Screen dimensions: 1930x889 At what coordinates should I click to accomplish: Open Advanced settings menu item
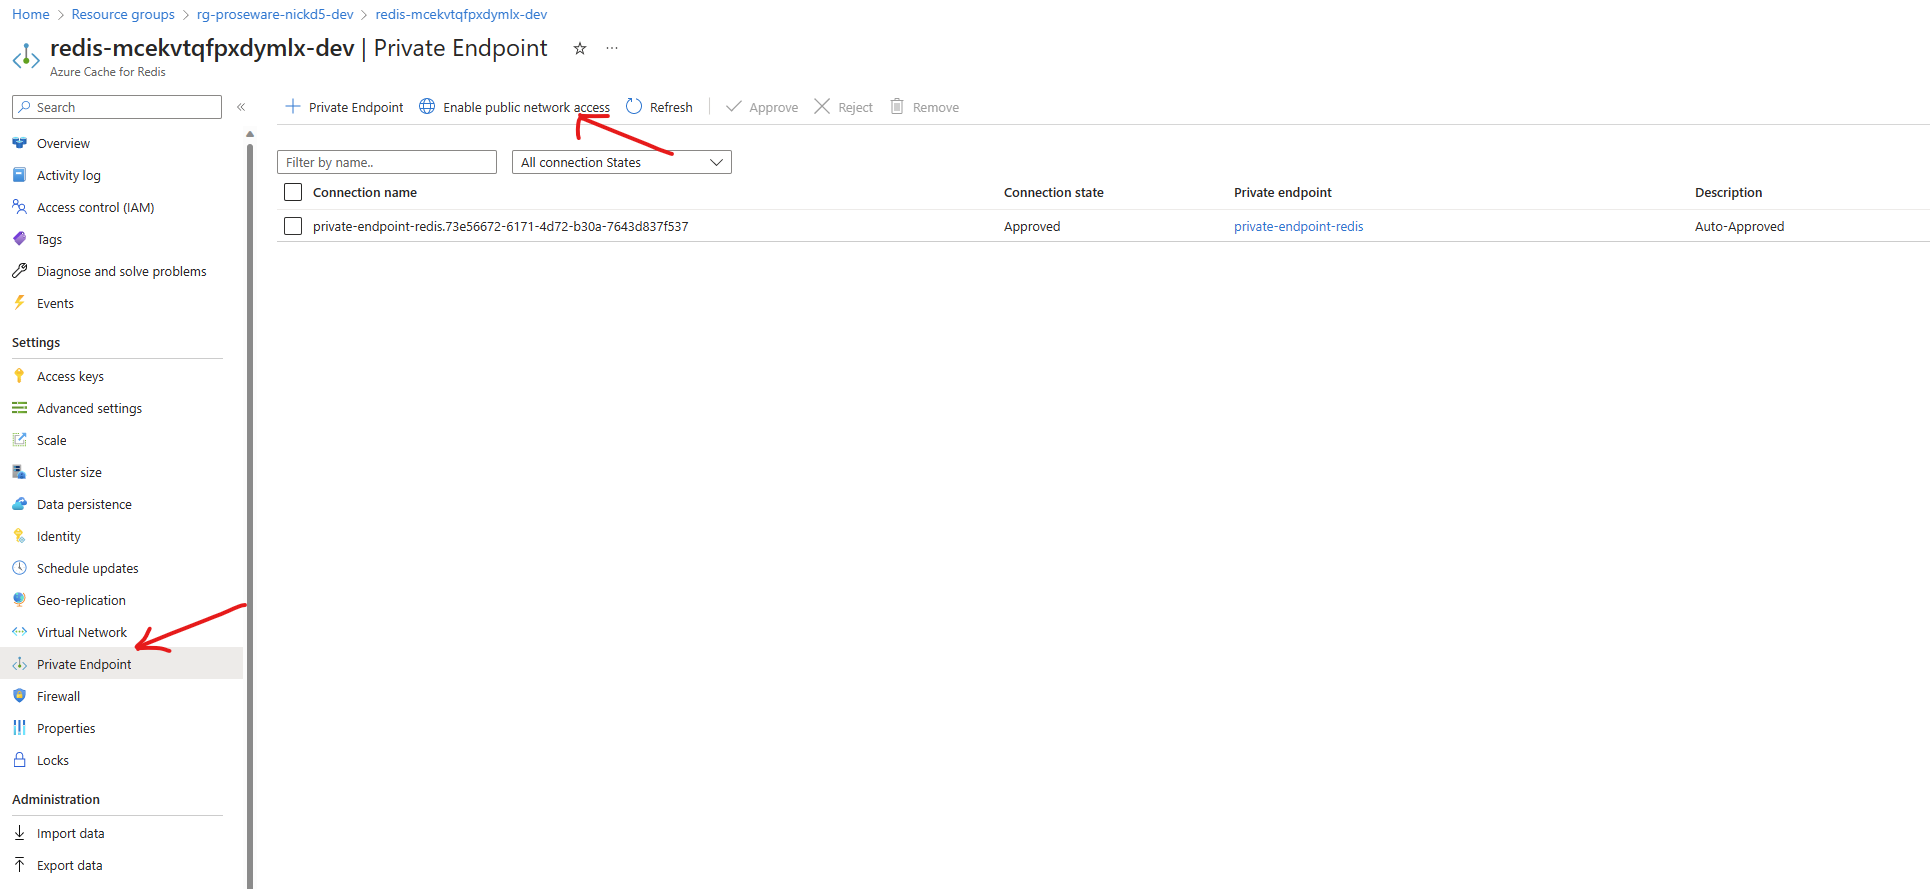pyautogui.click(x=90, y=408)
